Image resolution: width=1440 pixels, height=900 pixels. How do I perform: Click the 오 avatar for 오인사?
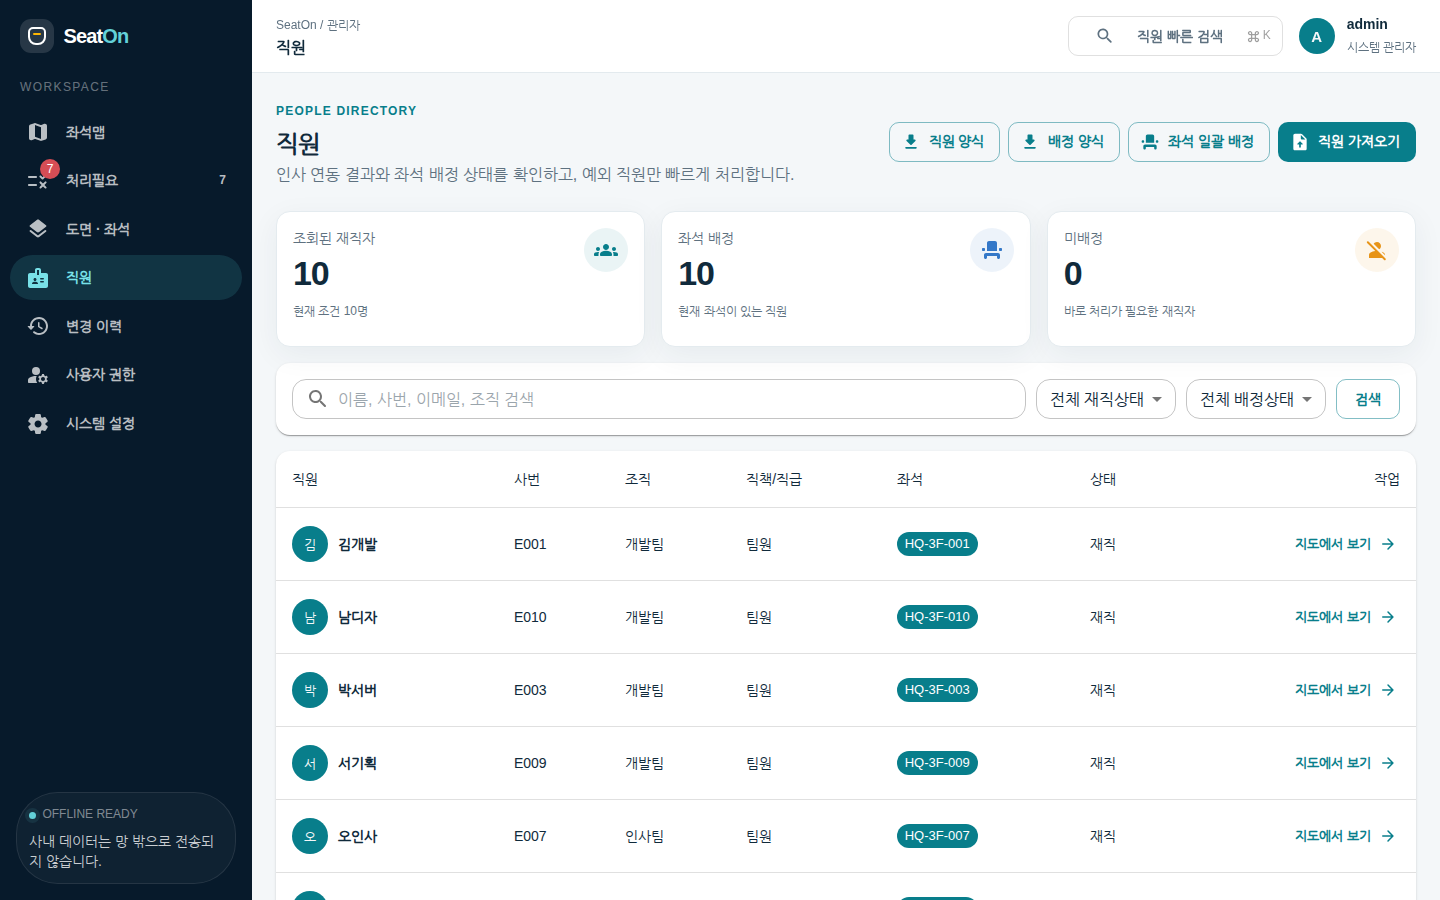pos(310,836)
